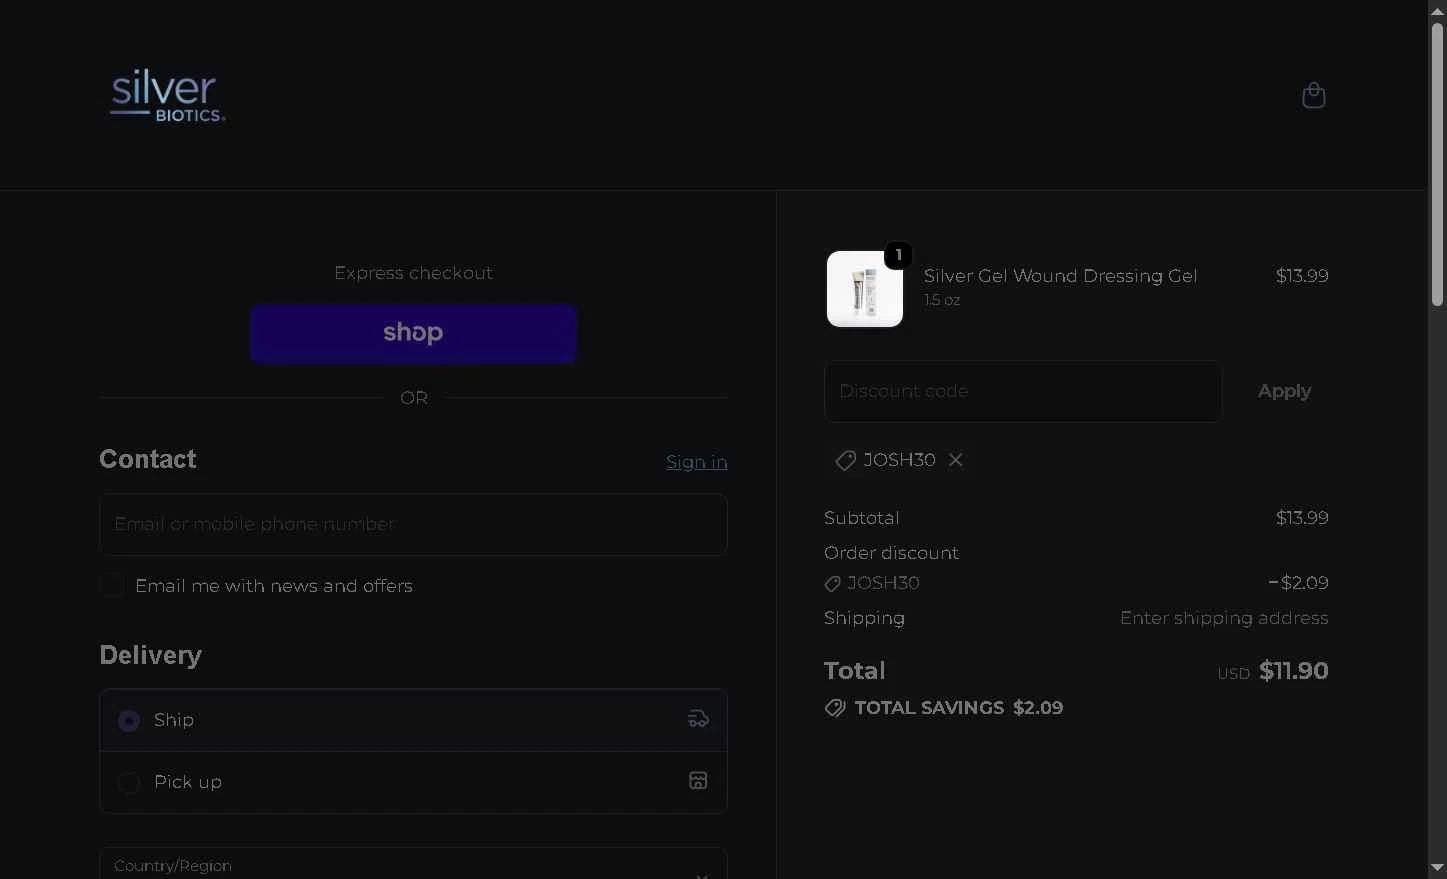
Task: Click the $11.90 total amount
Action: click(1293, 671)
